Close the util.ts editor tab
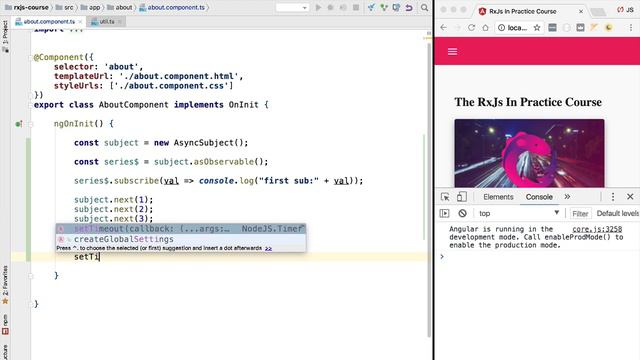This screenshot has height=360, width=640. (120, 22)
